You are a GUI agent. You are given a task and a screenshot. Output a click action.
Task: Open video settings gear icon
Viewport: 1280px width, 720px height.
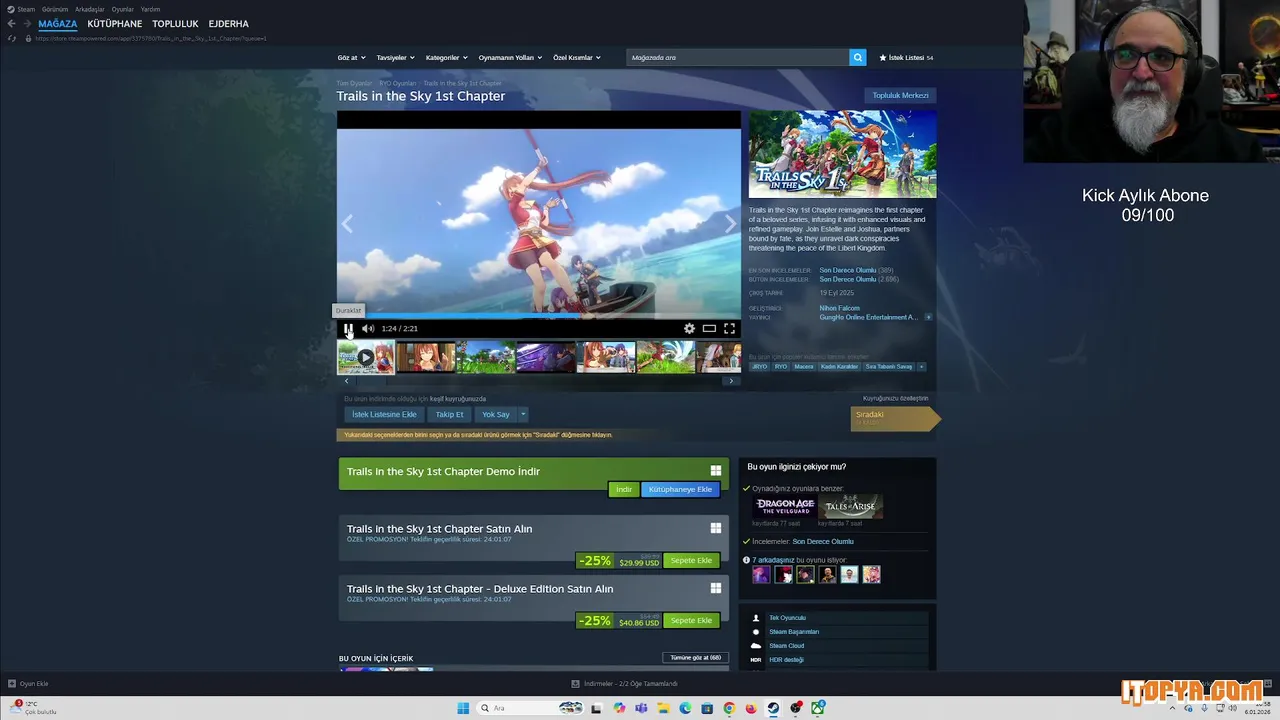(689, 328)
